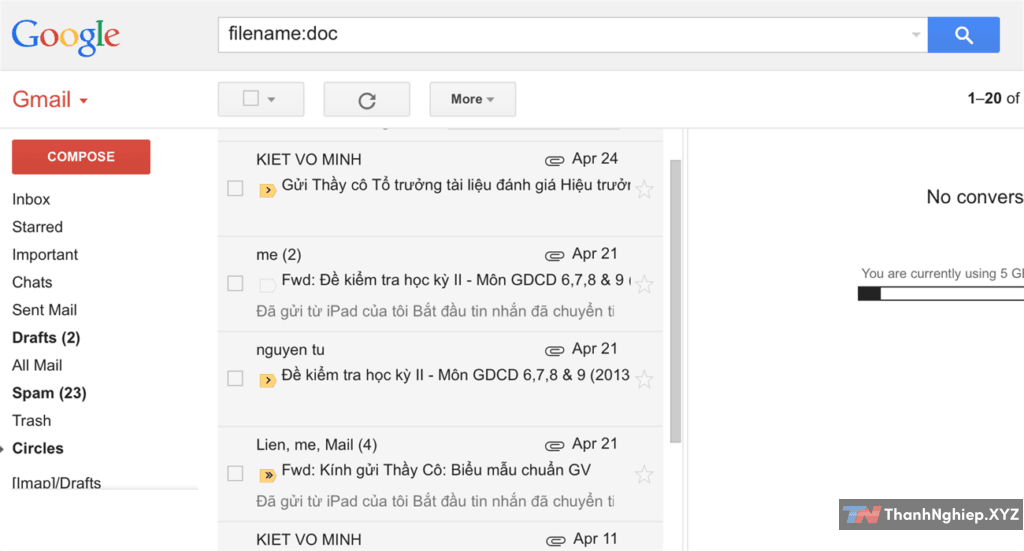Viewport: 1024px width, 551px height.
Task: Click importance marker on Lien, me, Mail email
Action: [x=267, y=475]
